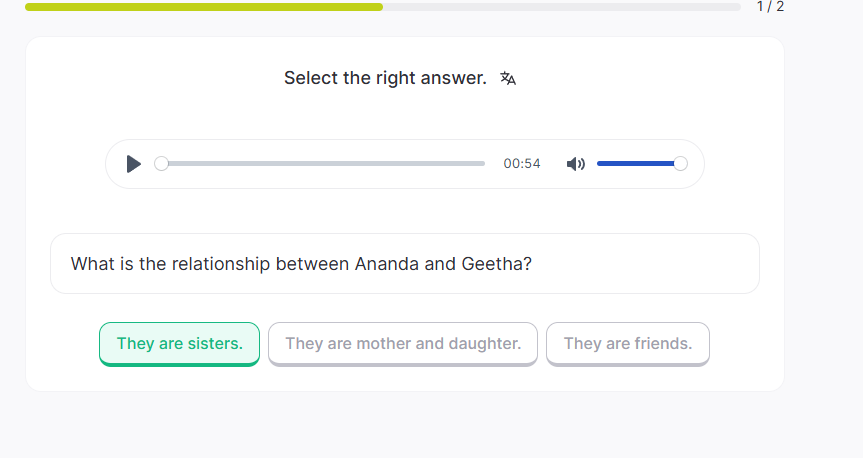Click the translate icon beside the instruction
The width and height of the screenshot is (863, 458).
pyautogui.click(x=508, y=78)
